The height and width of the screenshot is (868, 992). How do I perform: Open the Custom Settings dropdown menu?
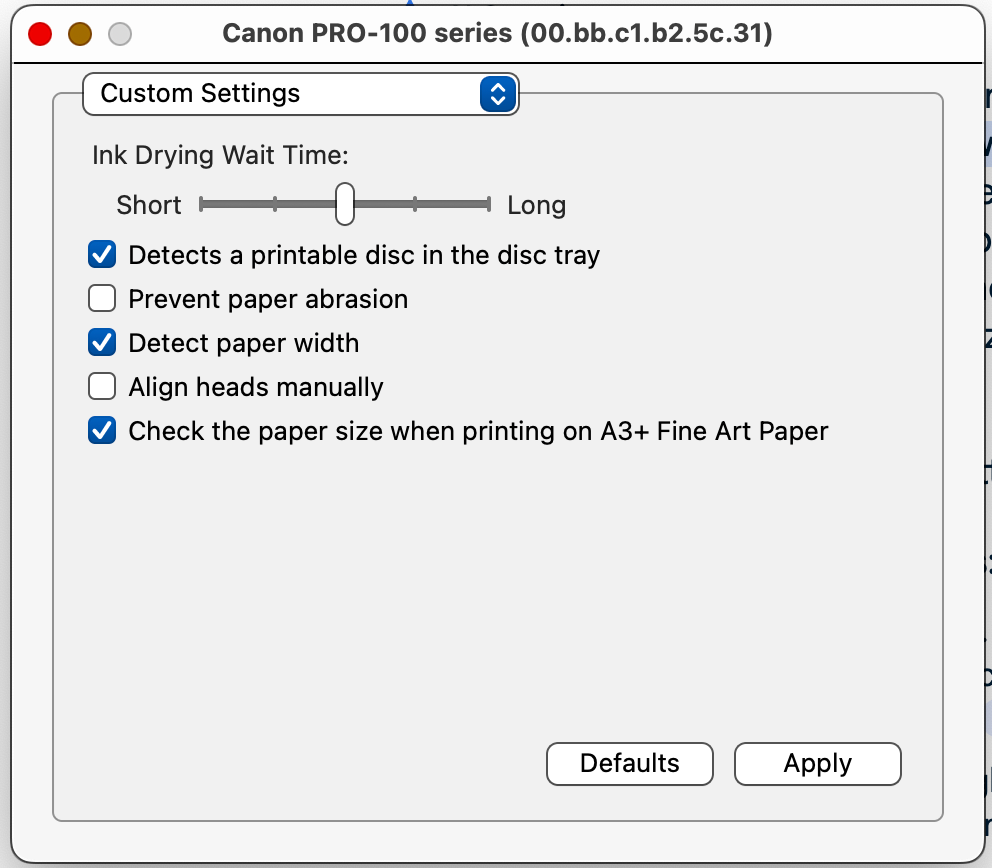(300, 93)
